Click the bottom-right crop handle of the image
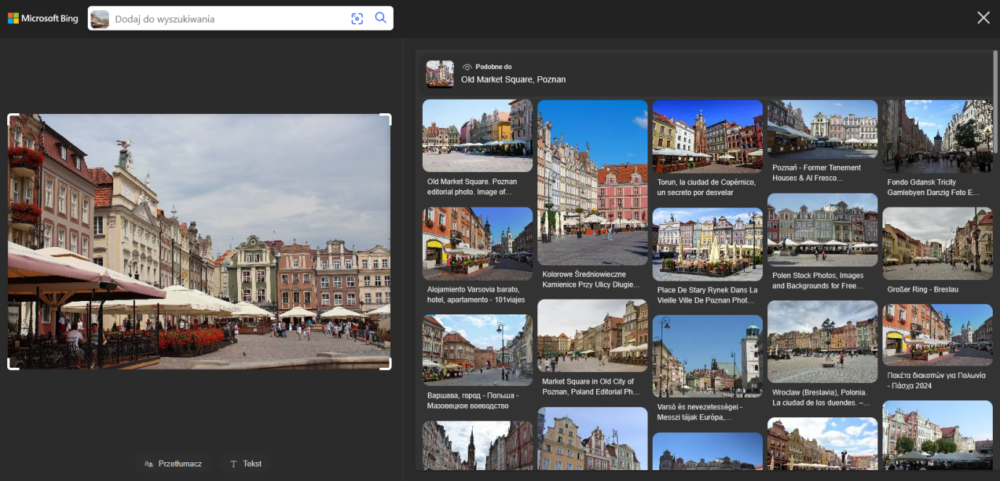The width and height of the screenshot is (1000, 481). [x=386, y=365]
